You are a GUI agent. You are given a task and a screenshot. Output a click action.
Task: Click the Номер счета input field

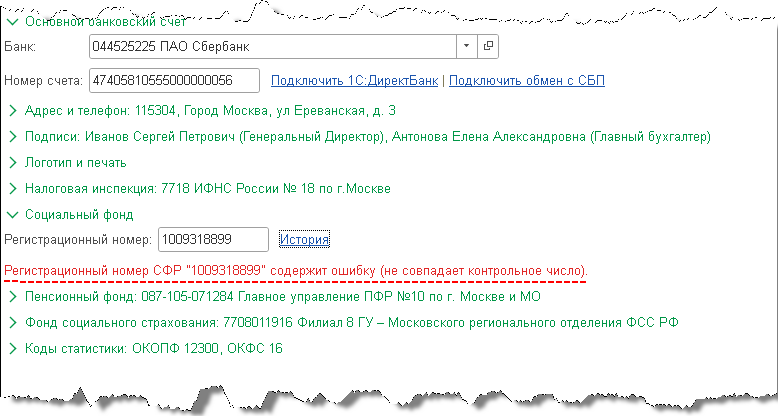tap(174, 80)
